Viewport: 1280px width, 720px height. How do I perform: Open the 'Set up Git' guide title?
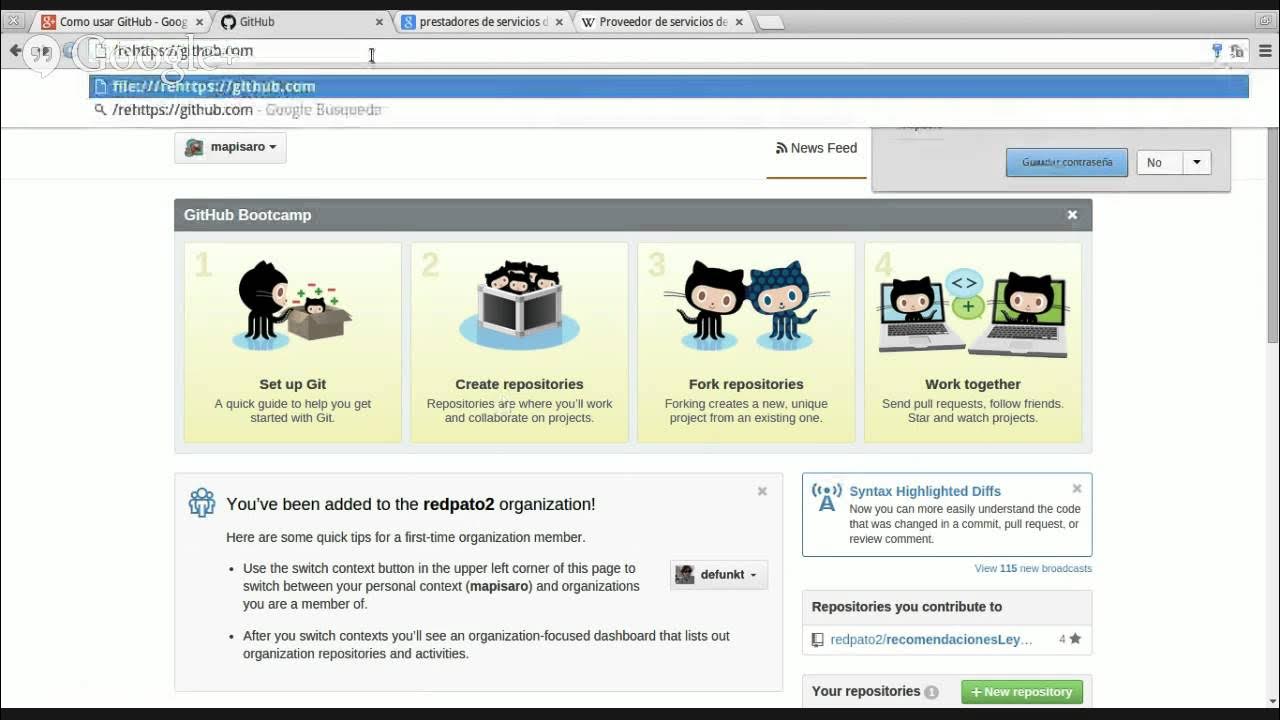pyautogui.click(x=293, y=384)
